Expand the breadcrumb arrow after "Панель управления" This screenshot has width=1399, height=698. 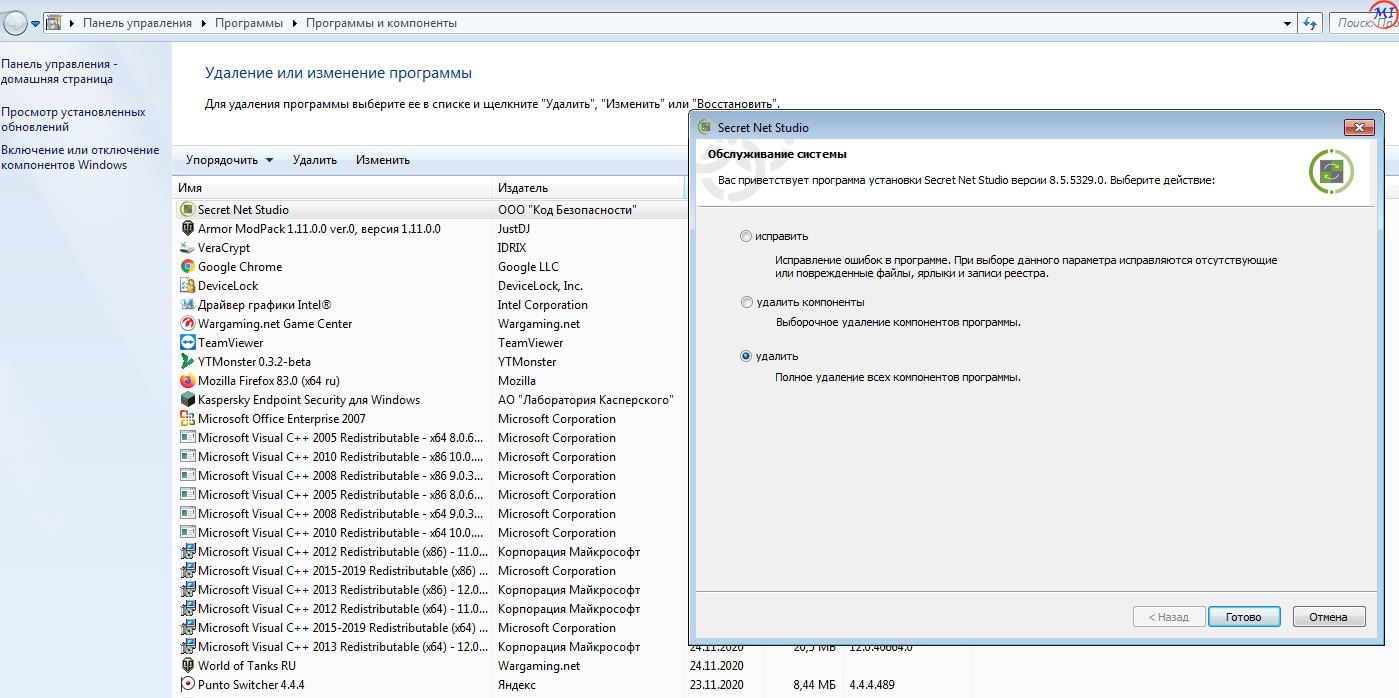click(206, 23)
